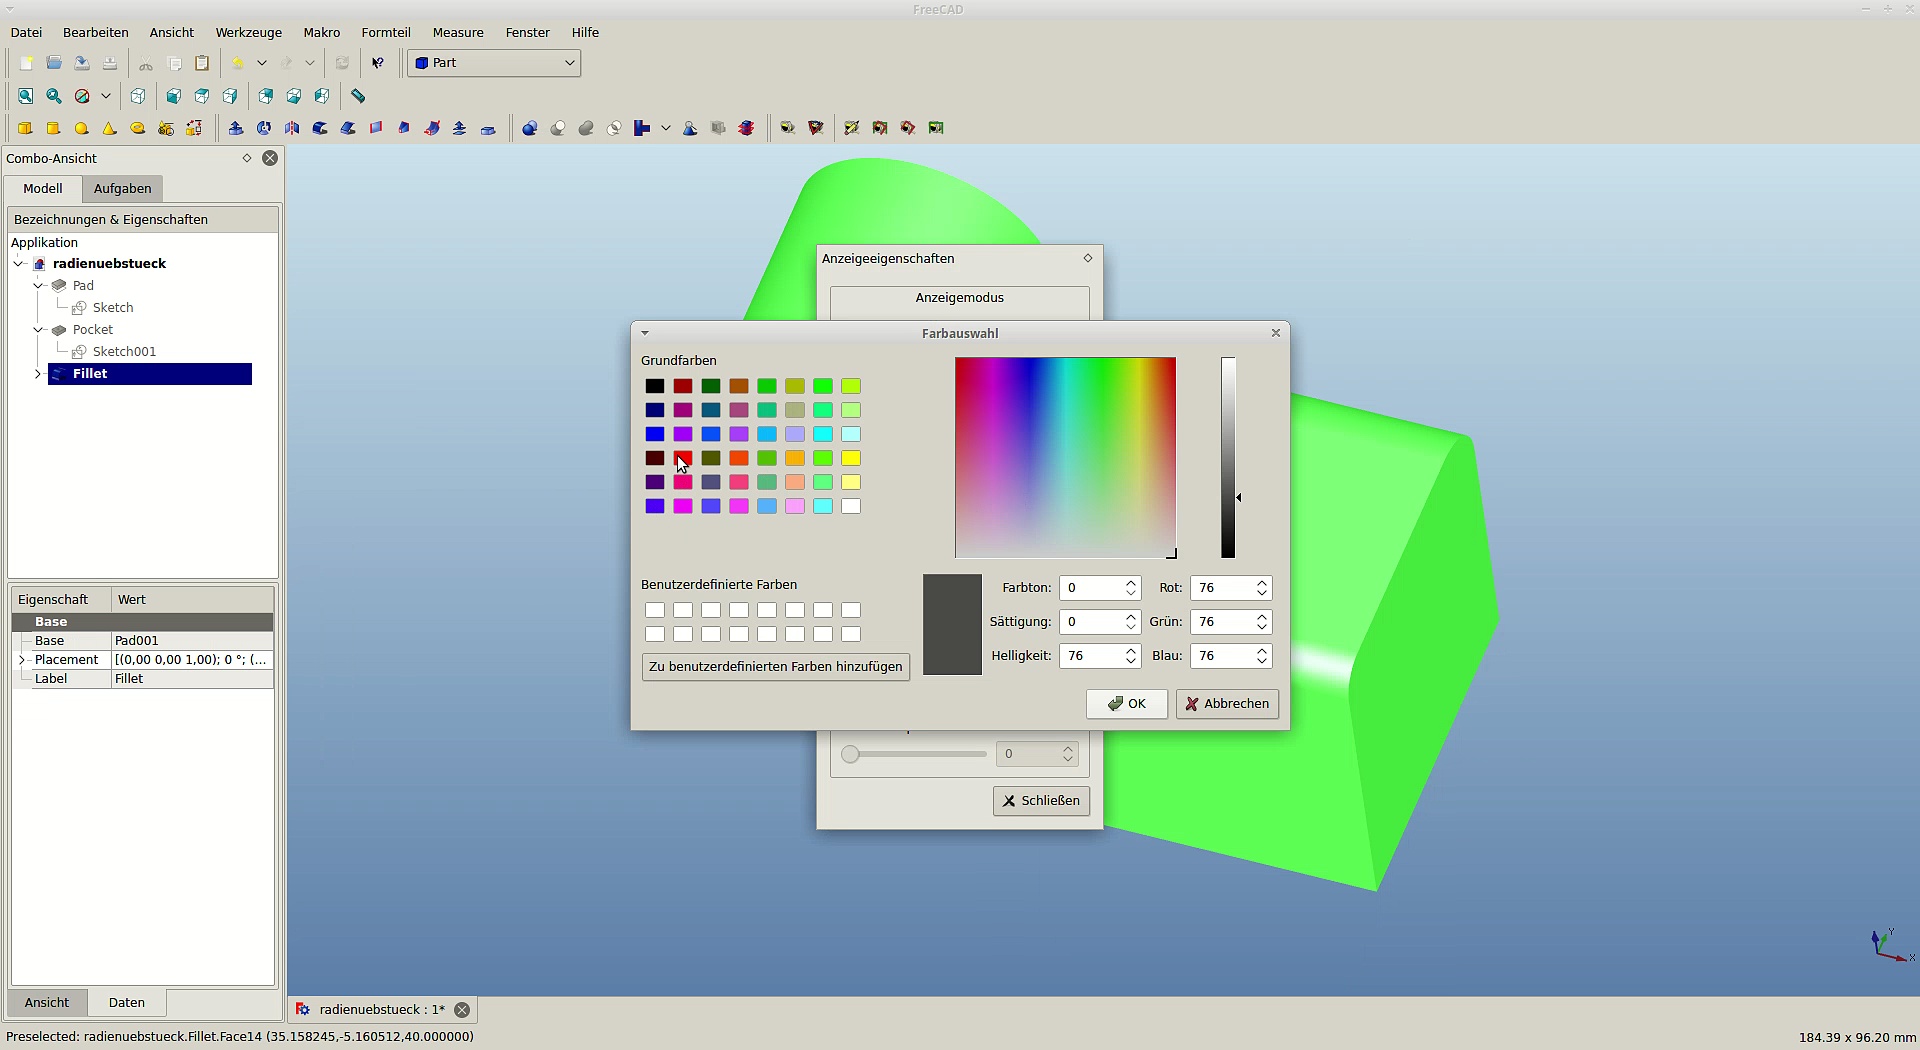Open the Part workbench dropdown
The width and height of the screenshot is (1920, 1050).
(x=494, y=63)
